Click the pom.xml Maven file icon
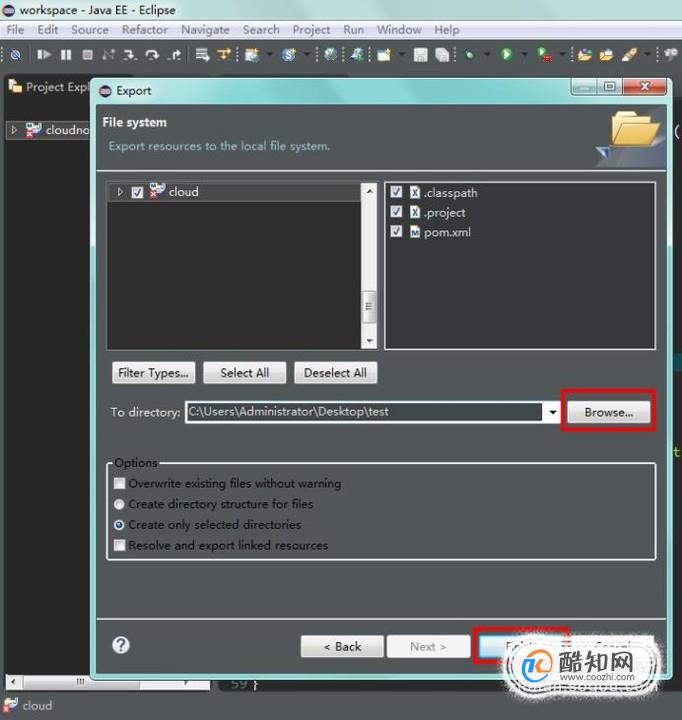The width and height of the screenshot is (682, 720). coord(415,232)
